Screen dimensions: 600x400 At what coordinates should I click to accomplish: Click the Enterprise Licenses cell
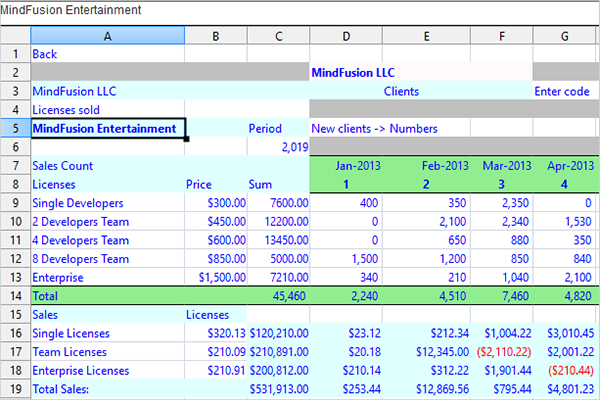click(108, 371)
